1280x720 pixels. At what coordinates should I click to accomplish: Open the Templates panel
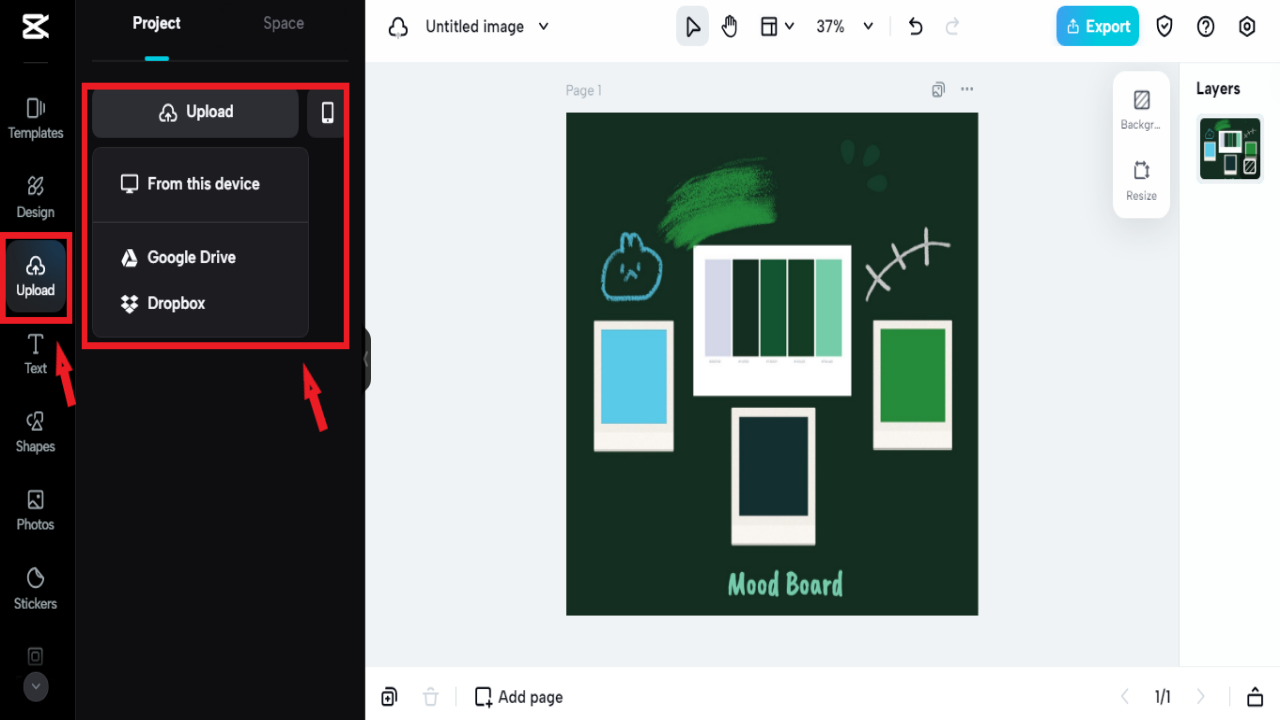coord(35,120)
